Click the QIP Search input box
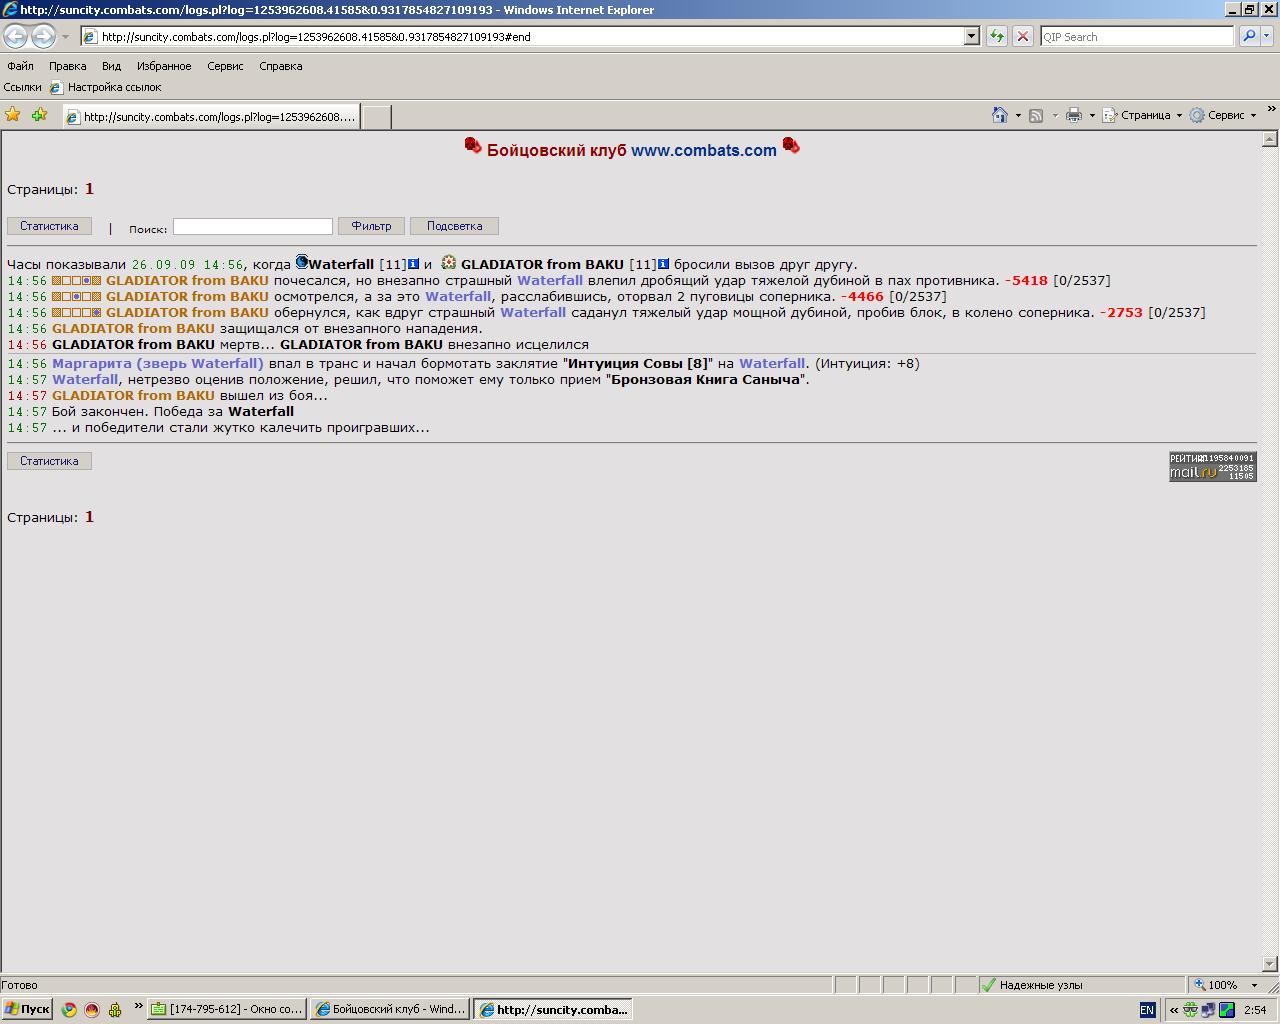The width and height of the screenshot is (1280, 1024). pos(1137,36)
